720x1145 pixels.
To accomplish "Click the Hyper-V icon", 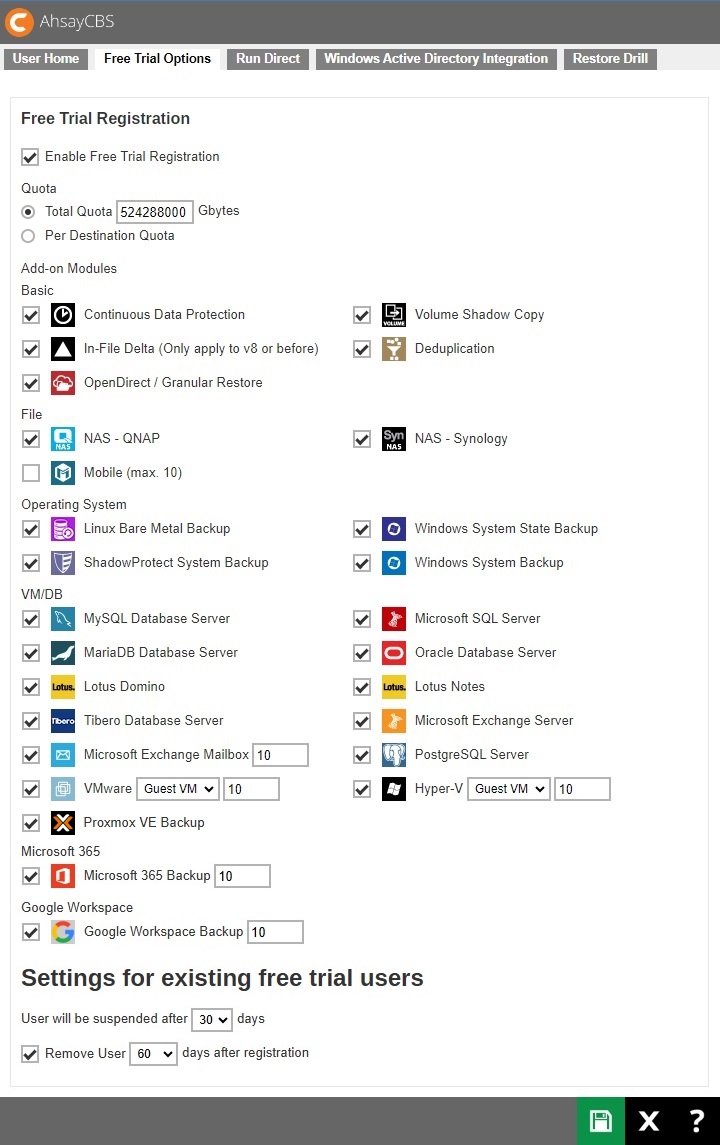I will pyautogui.click(x=394, y=789).
